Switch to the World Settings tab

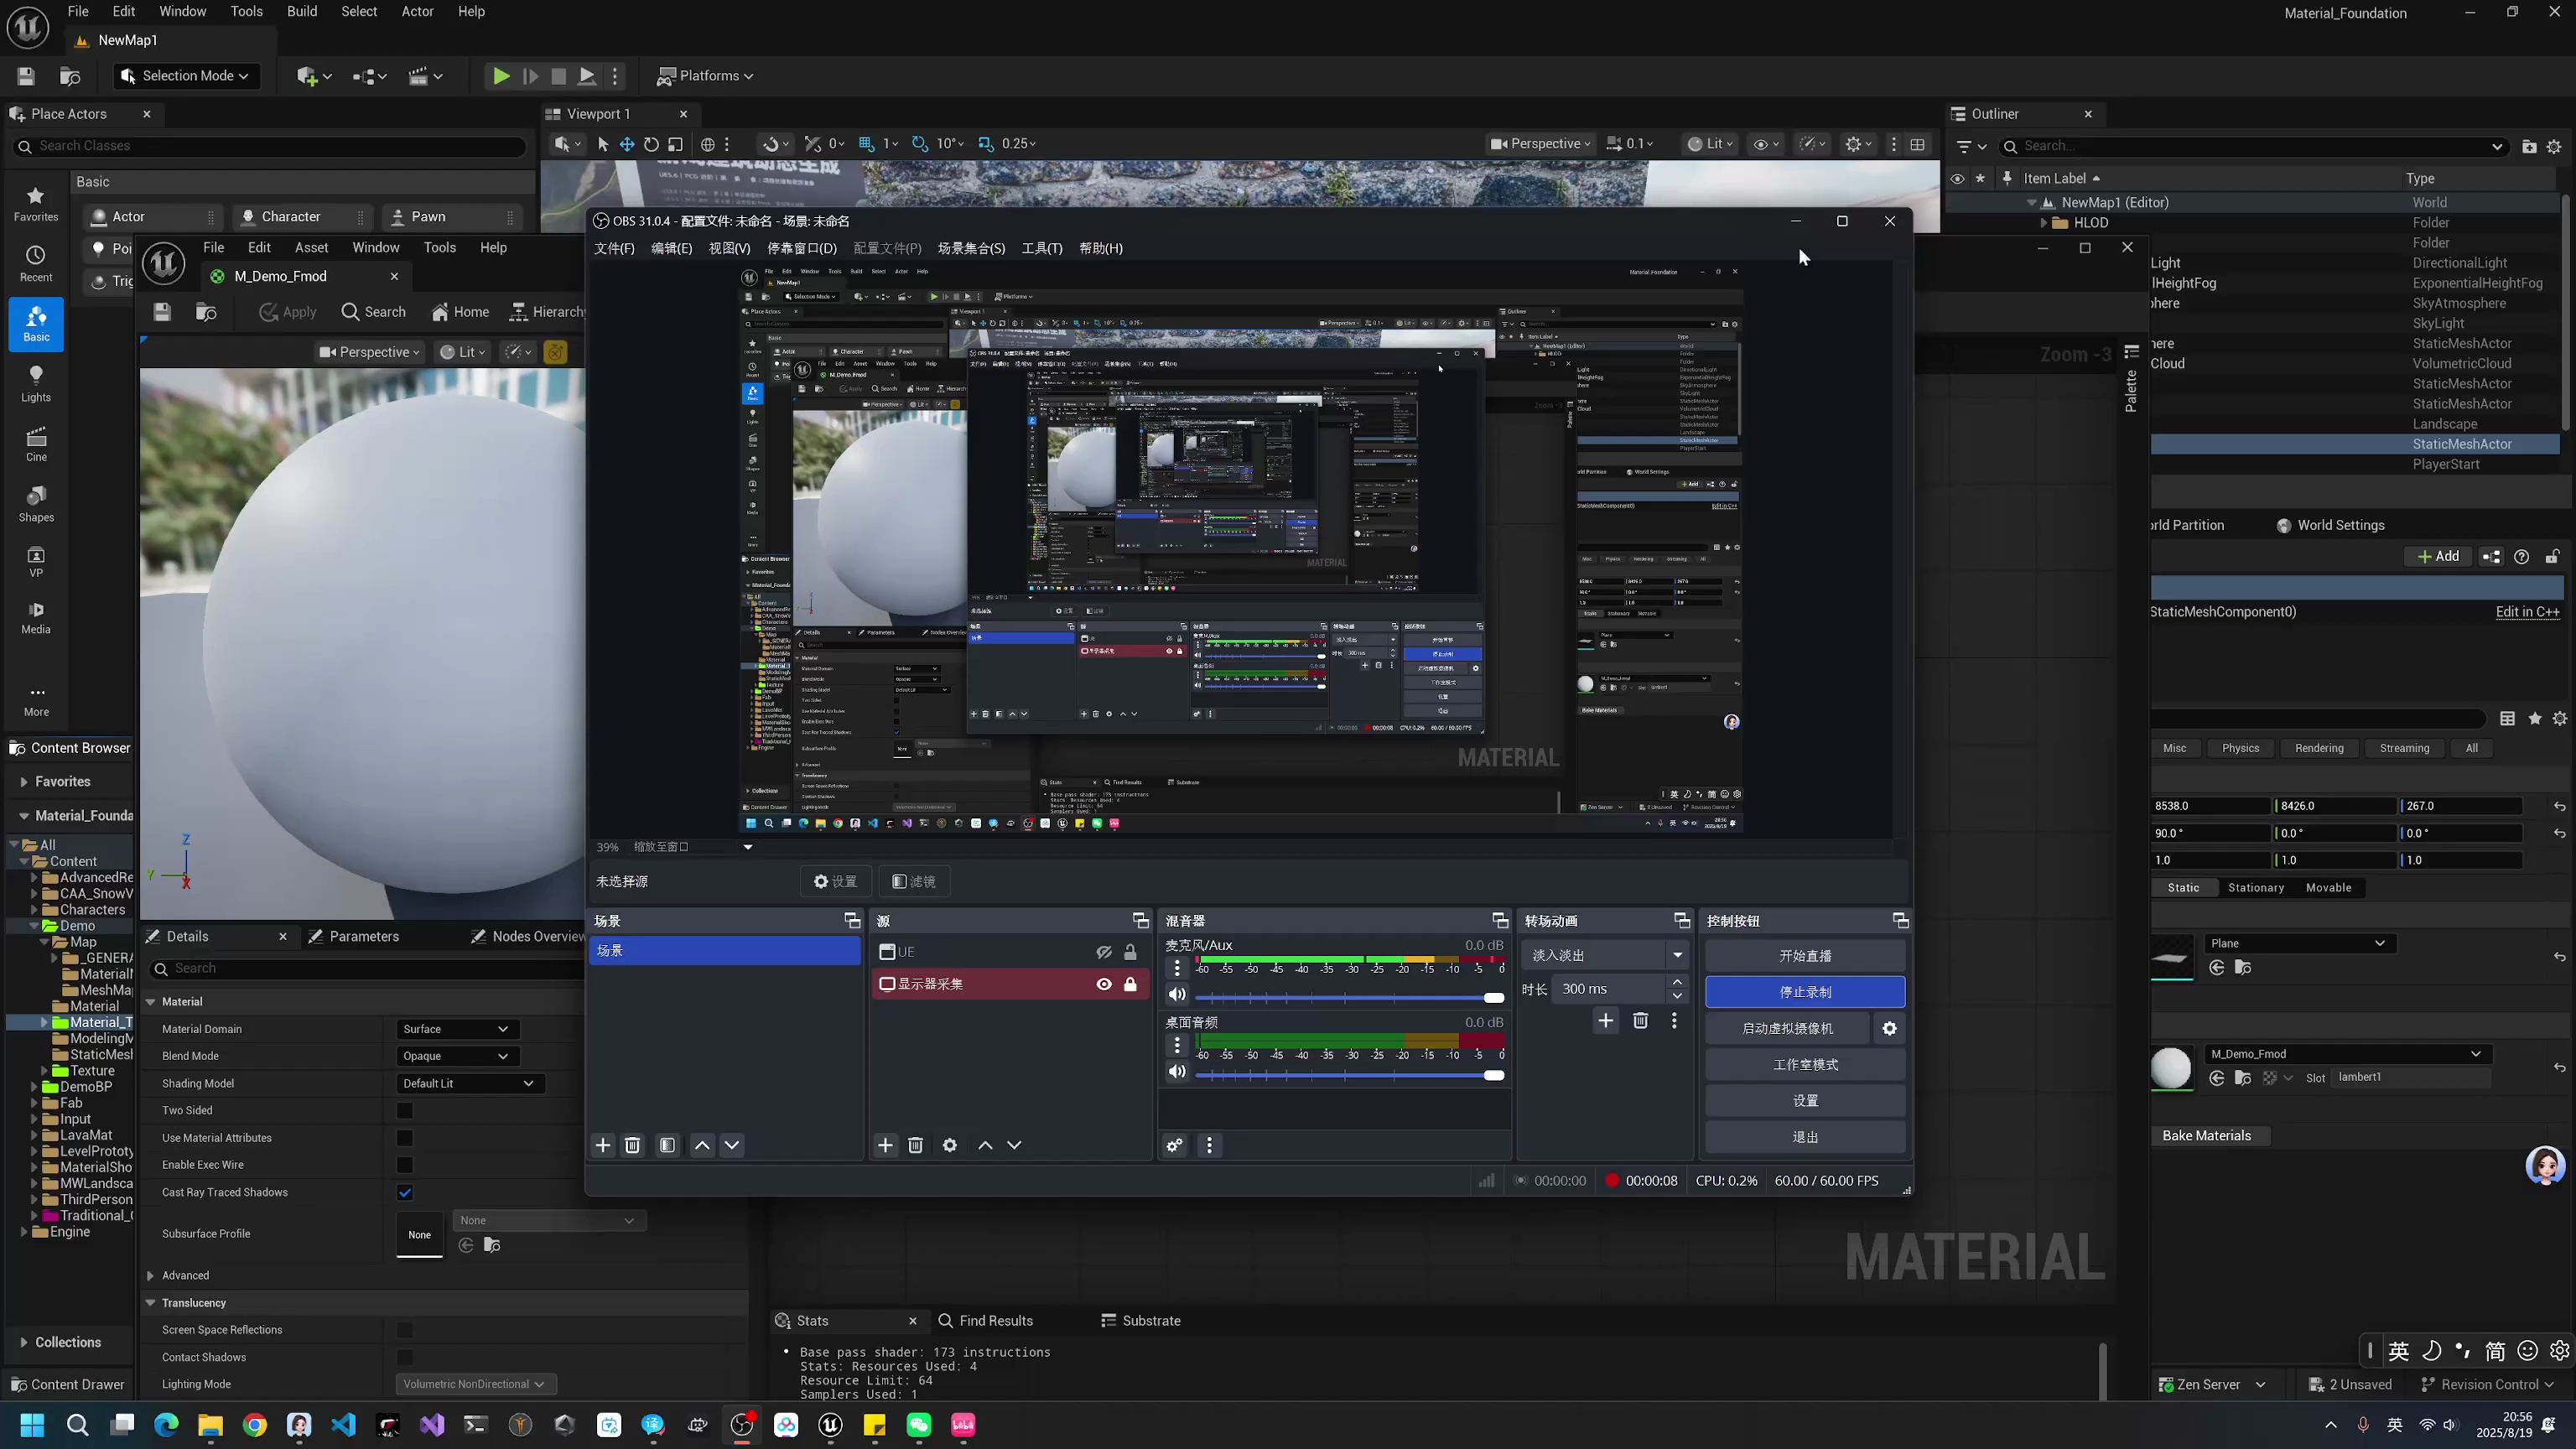point(2331,526)
